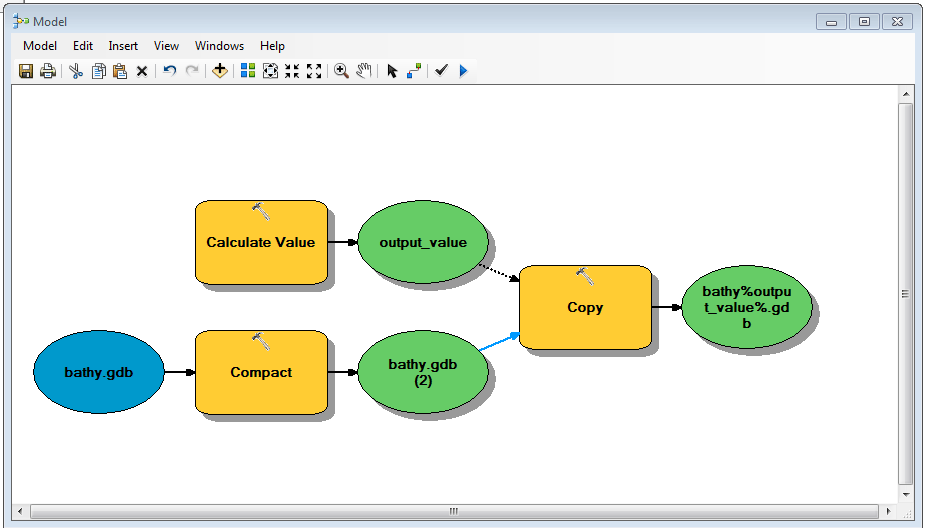The image size is (925, 528).
Task: Click the Copy tool element
Action: coord(585,307)
